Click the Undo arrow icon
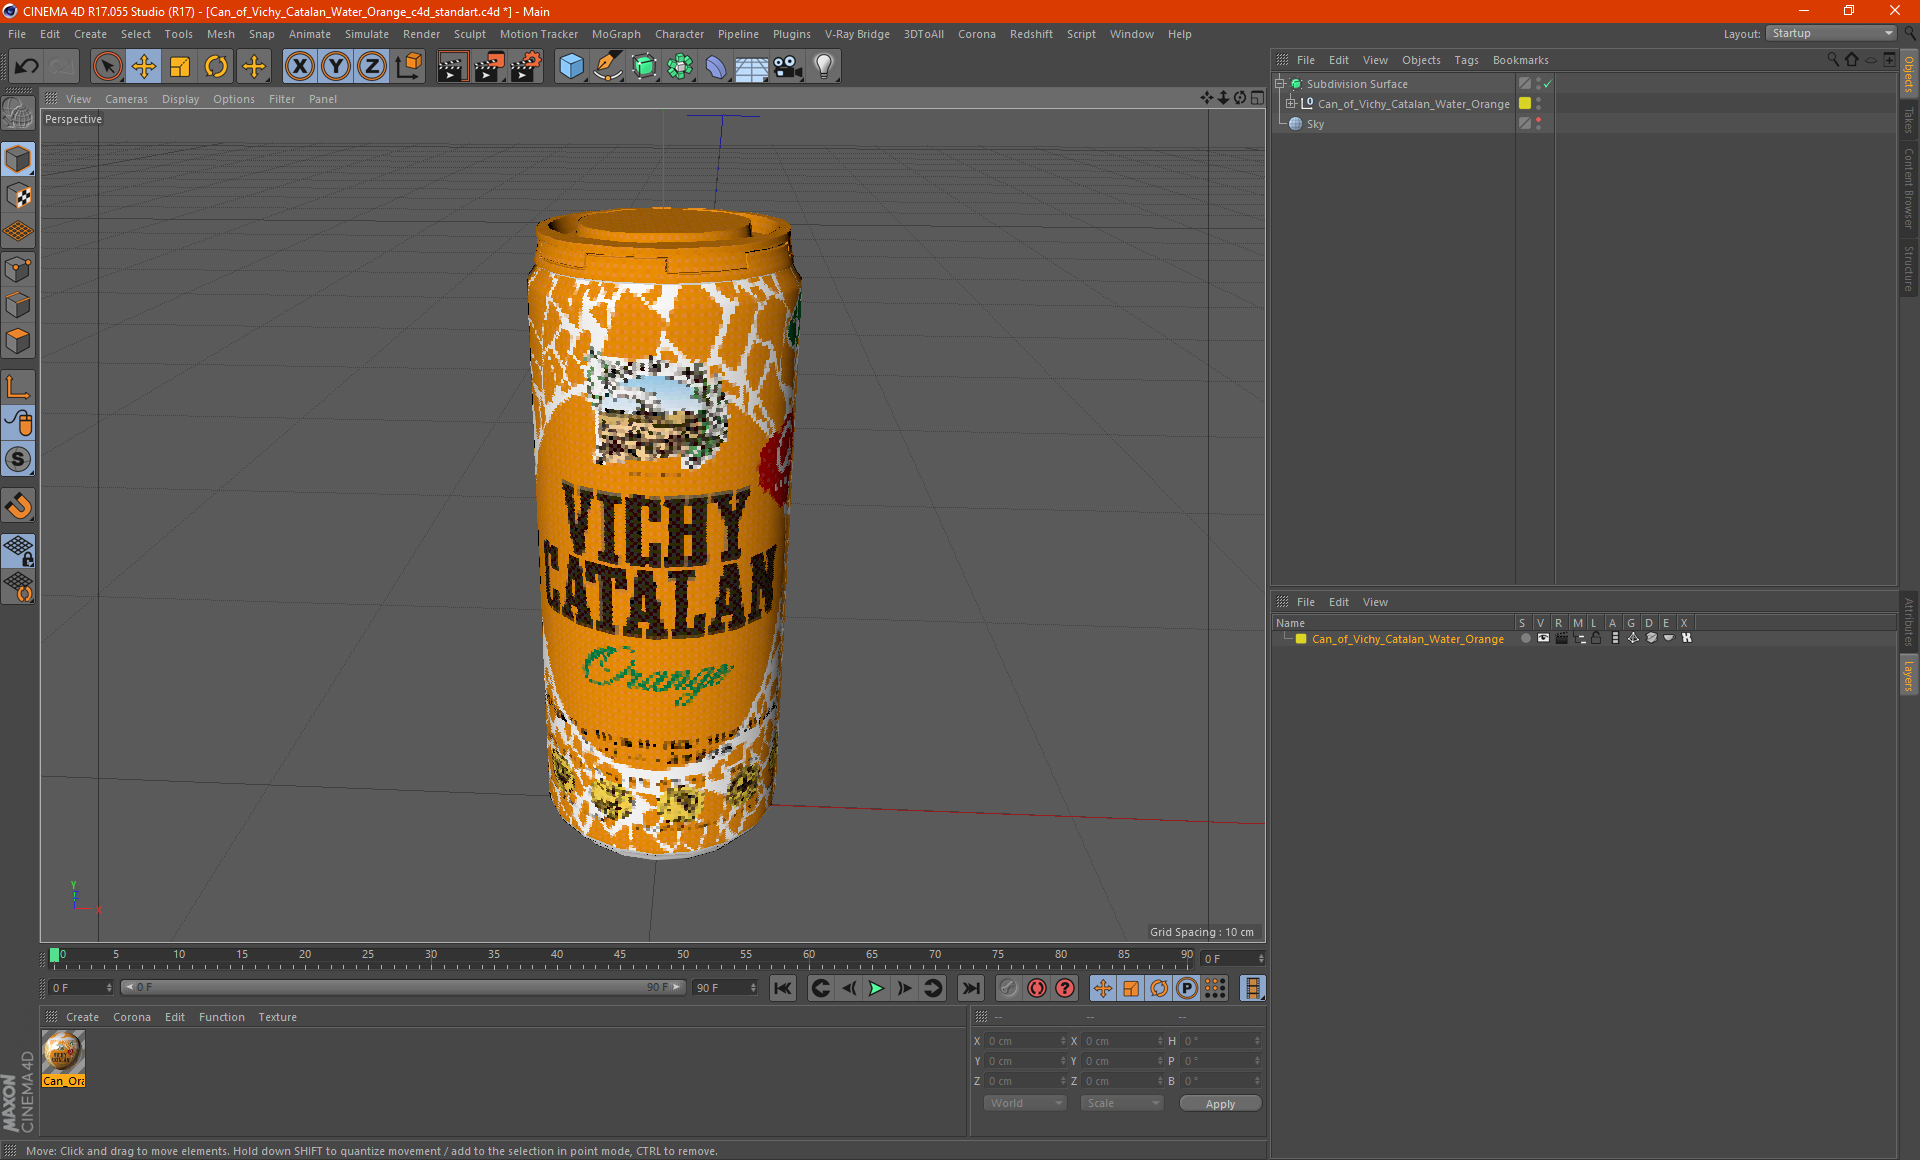Viewport: 1920px width, 1160px height. (26, 67)
